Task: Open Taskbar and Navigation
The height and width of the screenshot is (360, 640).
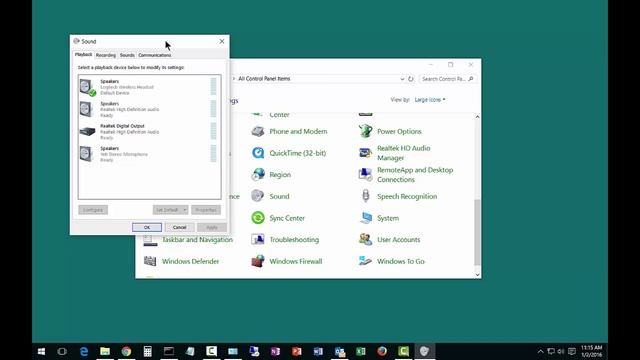Action: pos(188,240)
